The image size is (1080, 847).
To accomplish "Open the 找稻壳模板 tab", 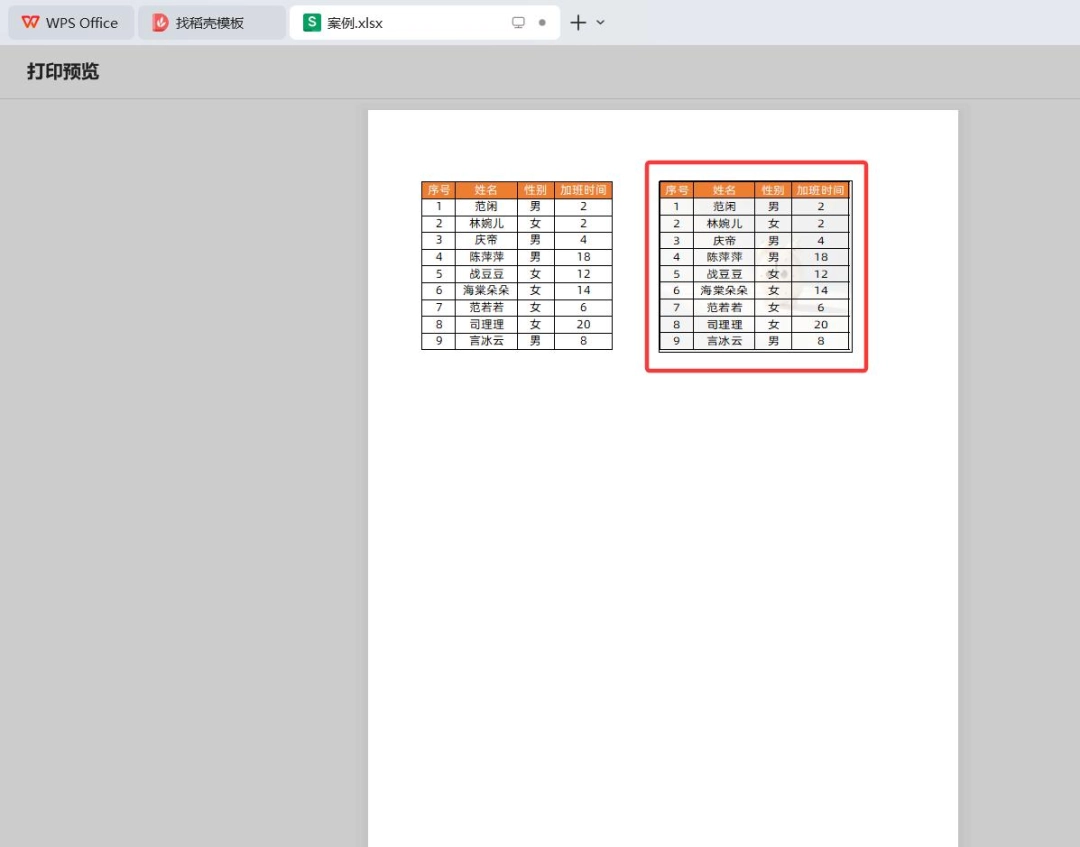I will point(211,23).
